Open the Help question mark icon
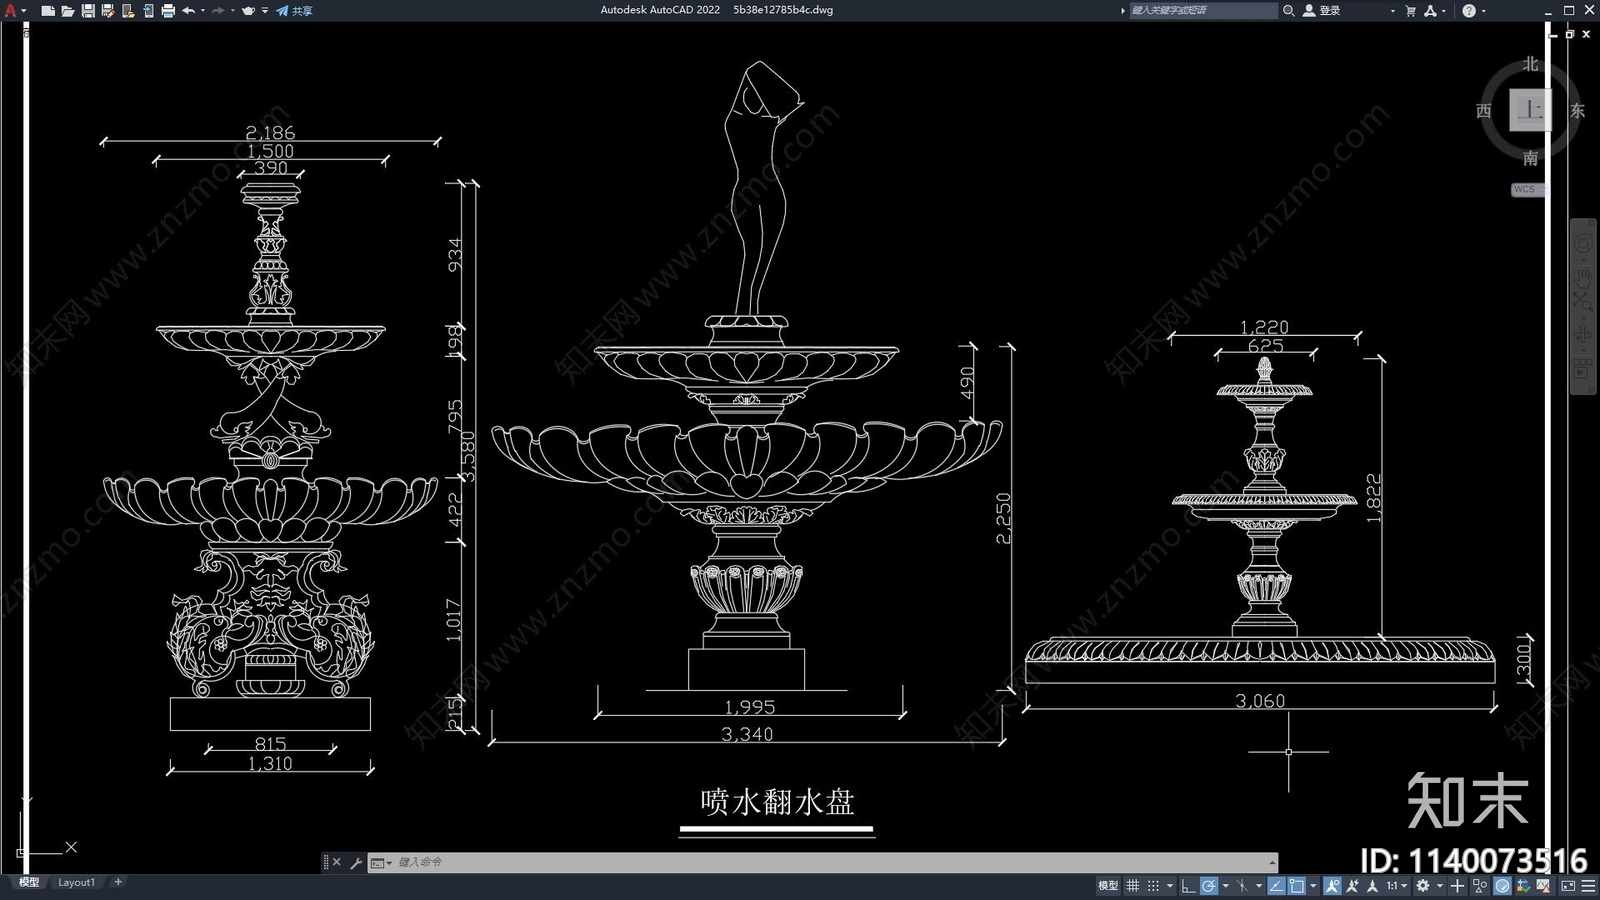The image size is (1600, 900). 1469,10
